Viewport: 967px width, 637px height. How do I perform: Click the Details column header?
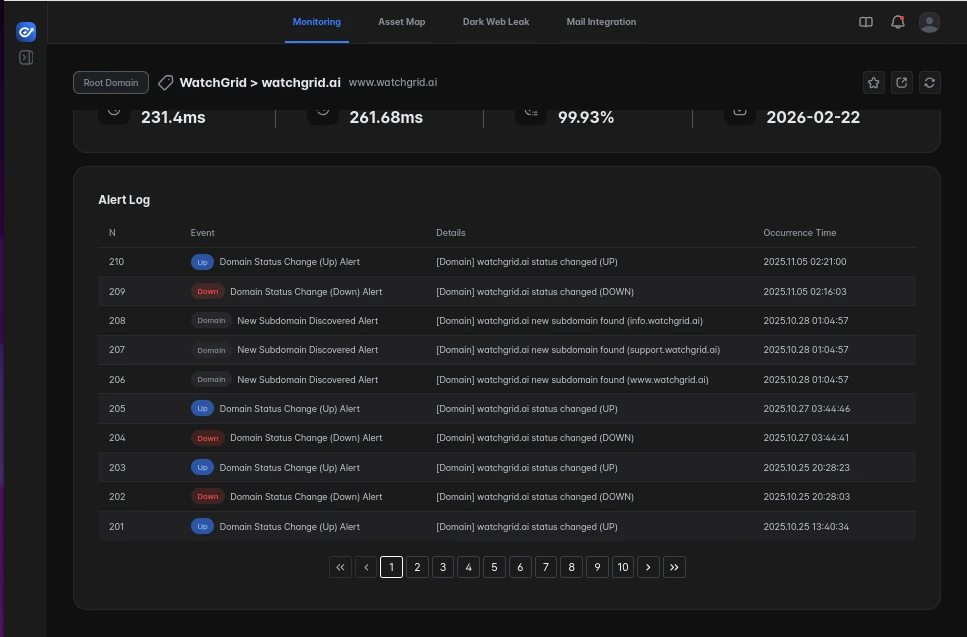pos(451,233)
